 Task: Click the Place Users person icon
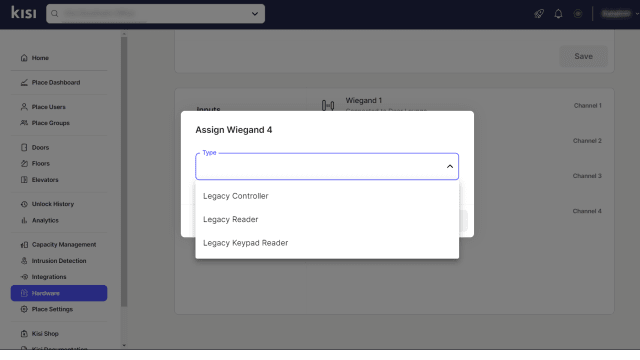pos(24,107)
